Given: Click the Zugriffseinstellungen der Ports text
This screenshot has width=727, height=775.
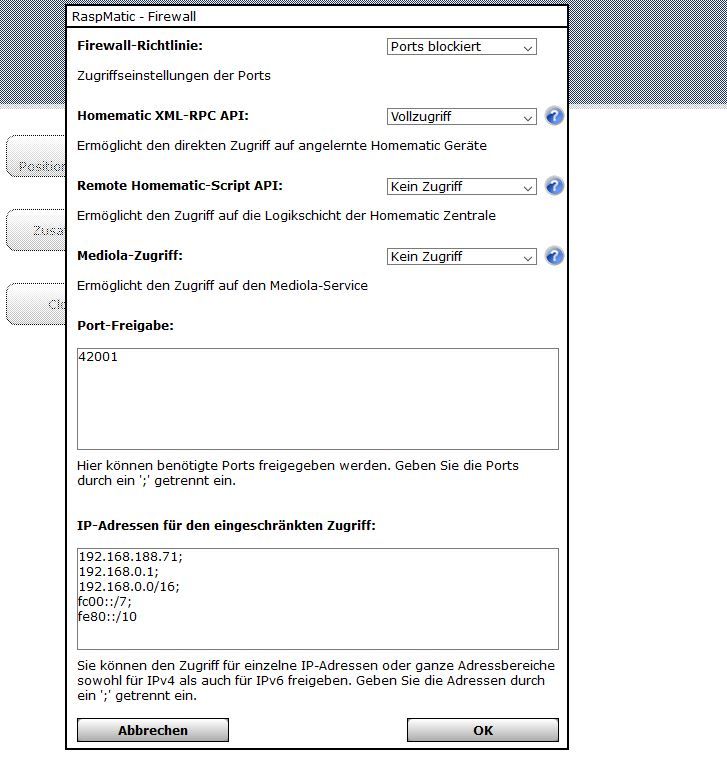Looking at the screenshot, I should coord(174,76).
